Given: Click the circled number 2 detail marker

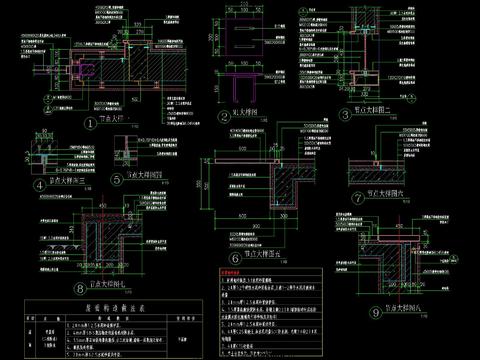Looking at the screenshot, I should 224,117.
